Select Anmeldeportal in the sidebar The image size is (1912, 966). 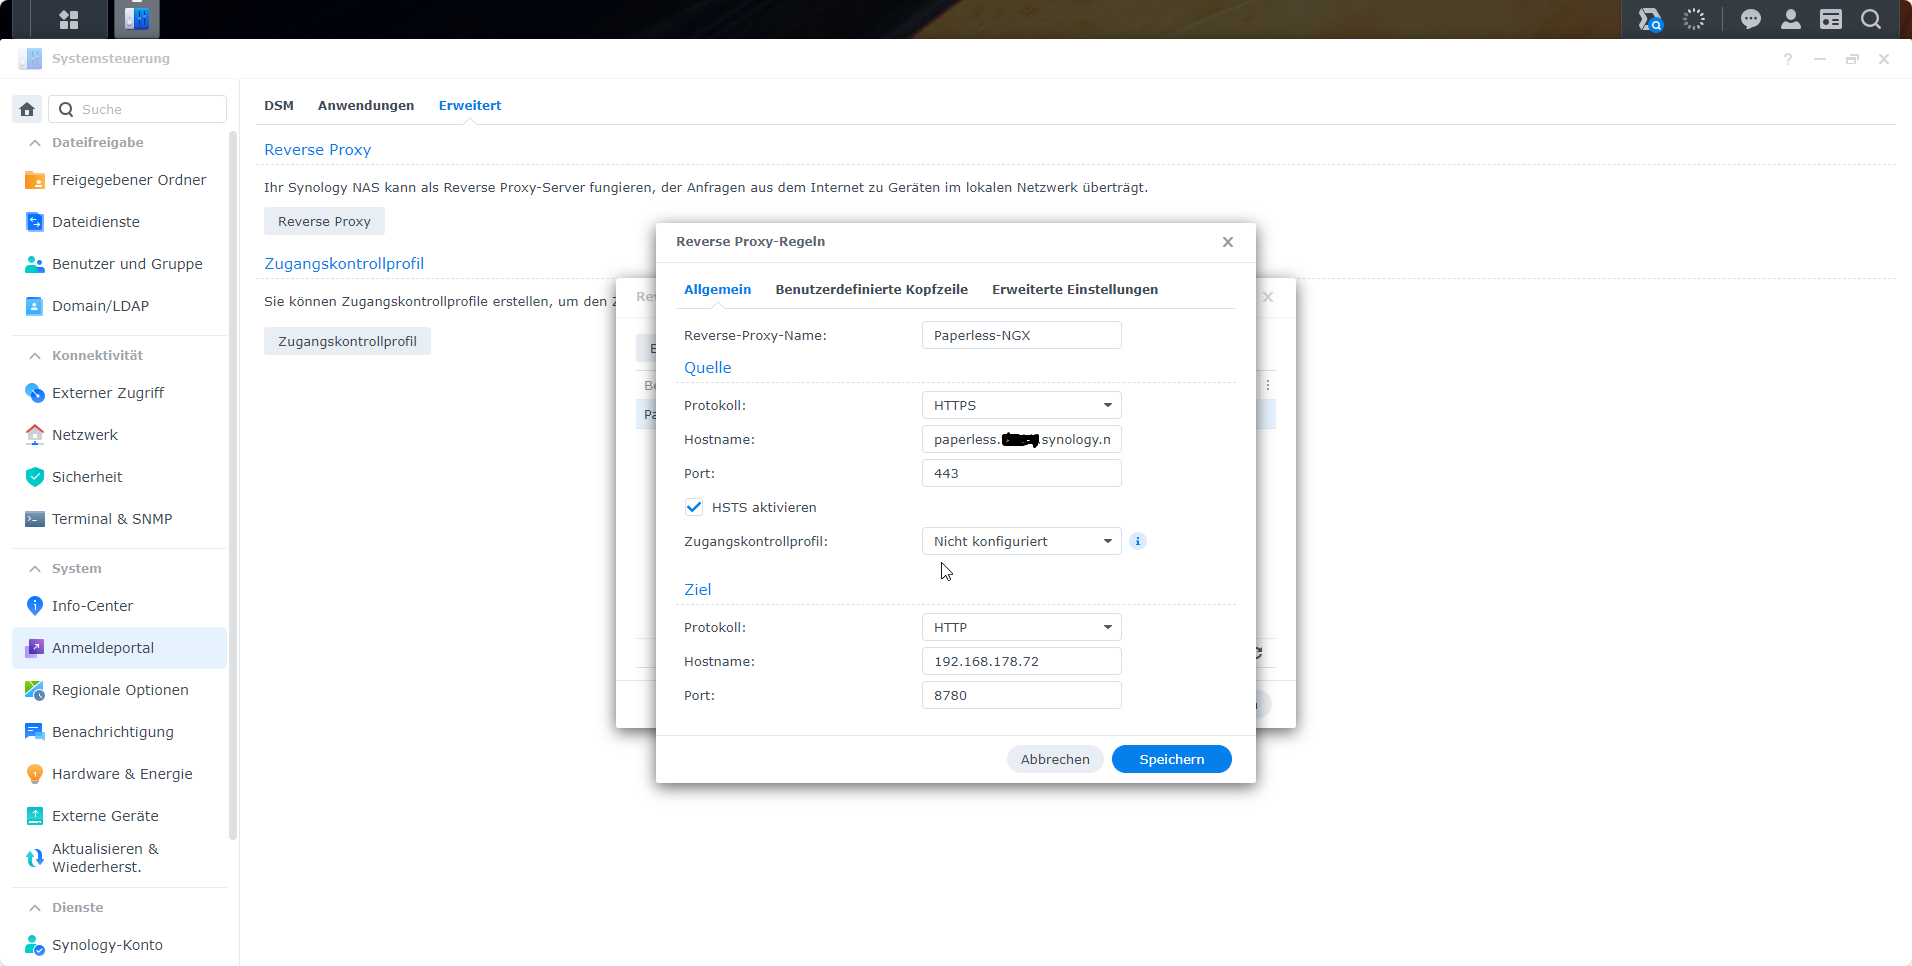[x=119, y=648]
